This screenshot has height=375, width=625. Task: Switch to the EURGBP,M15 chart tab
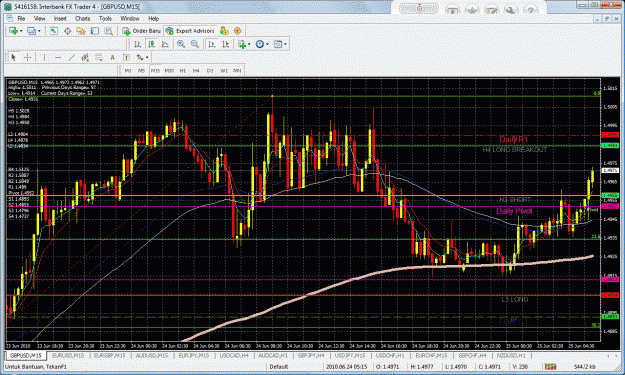click(110, 355)
